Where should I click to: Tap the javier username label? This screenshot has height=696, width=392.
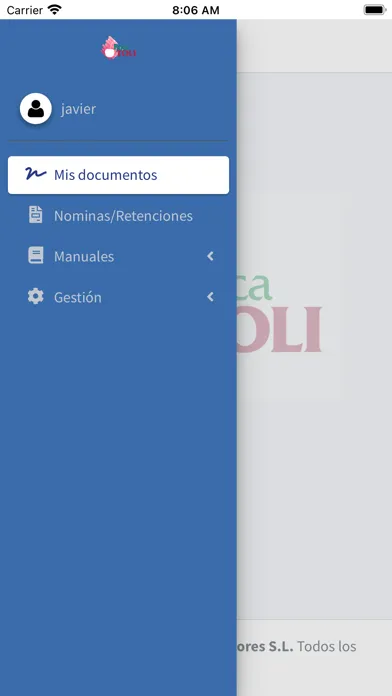(79, 109)
